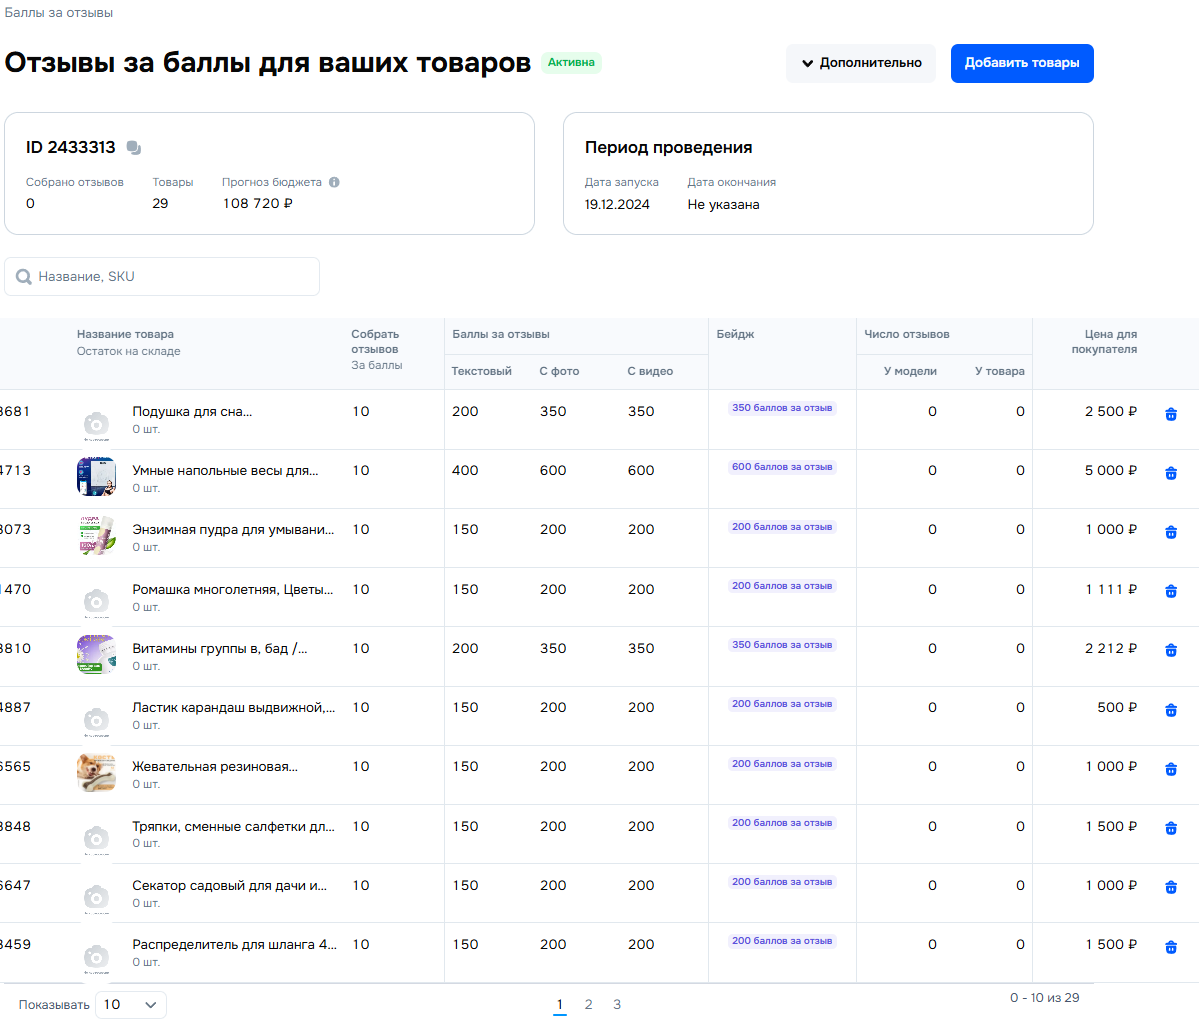Click price 5 000 ₽ cell
The height and width of the screenshot is (1023, 1199).
[x=1110, y=470]
